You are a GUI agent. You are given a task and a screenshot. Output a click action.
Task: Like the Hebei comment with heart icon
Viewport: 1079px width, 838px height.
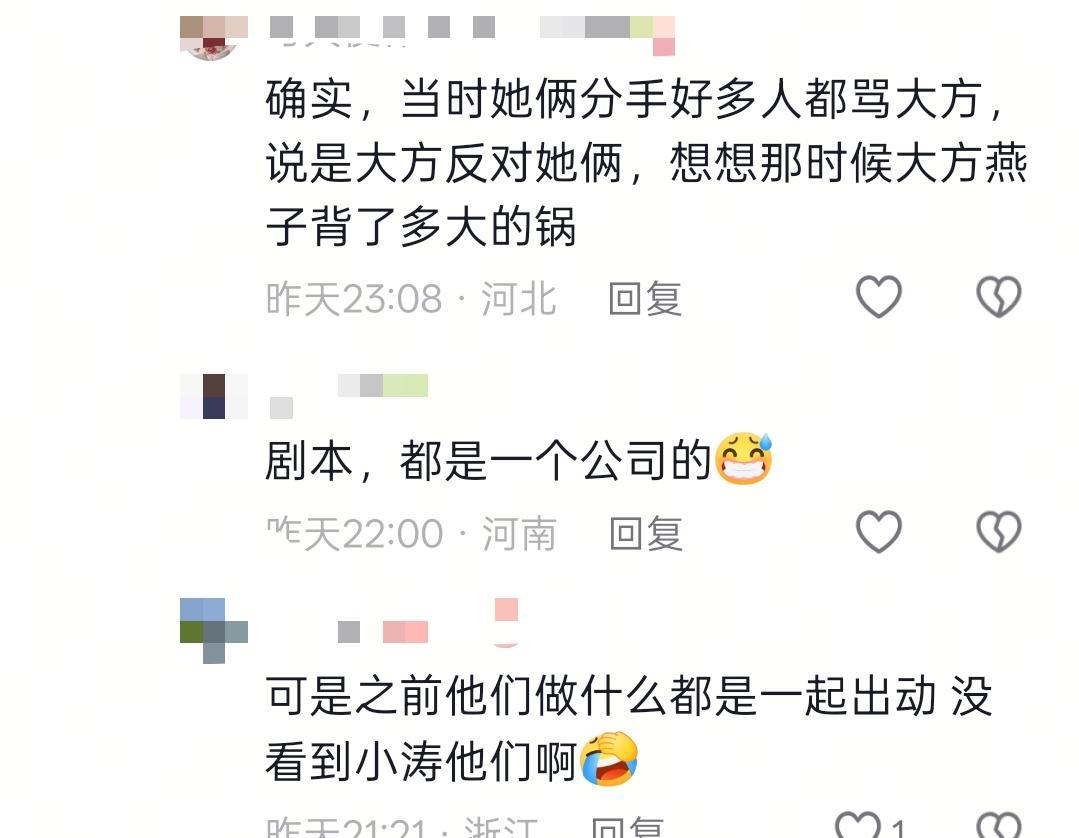pos(879,297)
